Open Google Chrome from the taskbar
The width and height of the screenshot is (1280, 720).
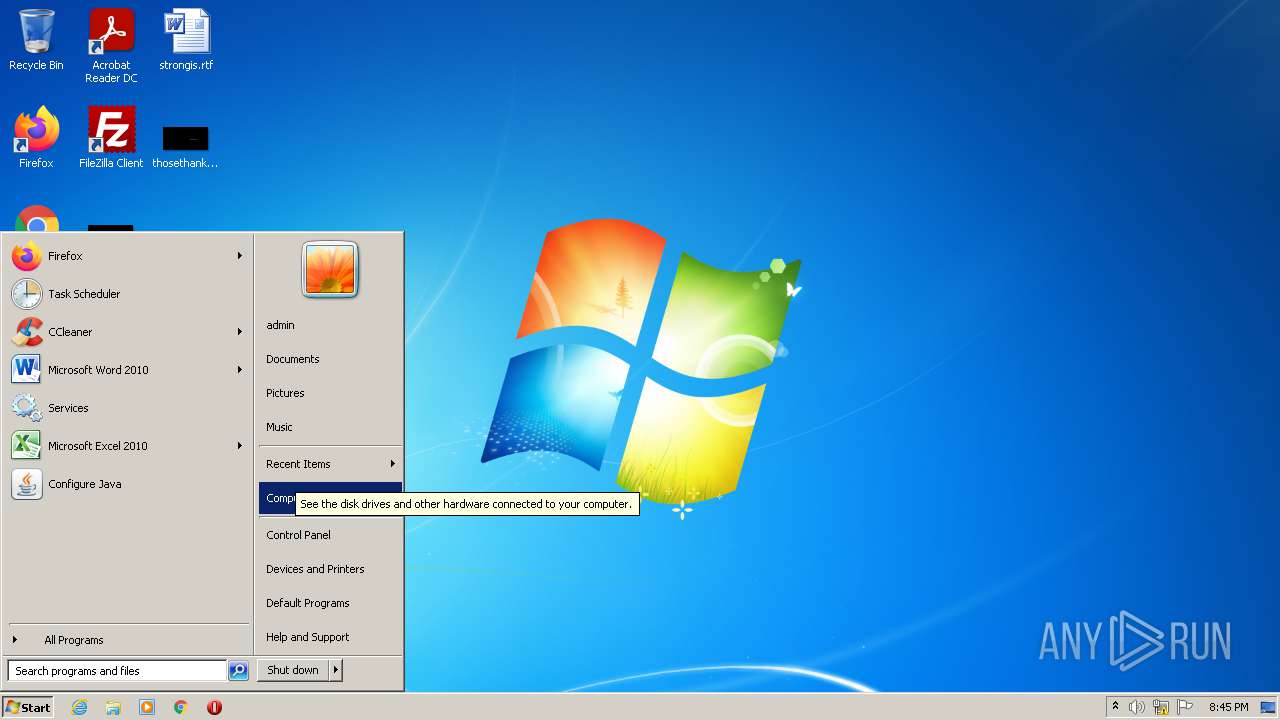tap(181, 707)
